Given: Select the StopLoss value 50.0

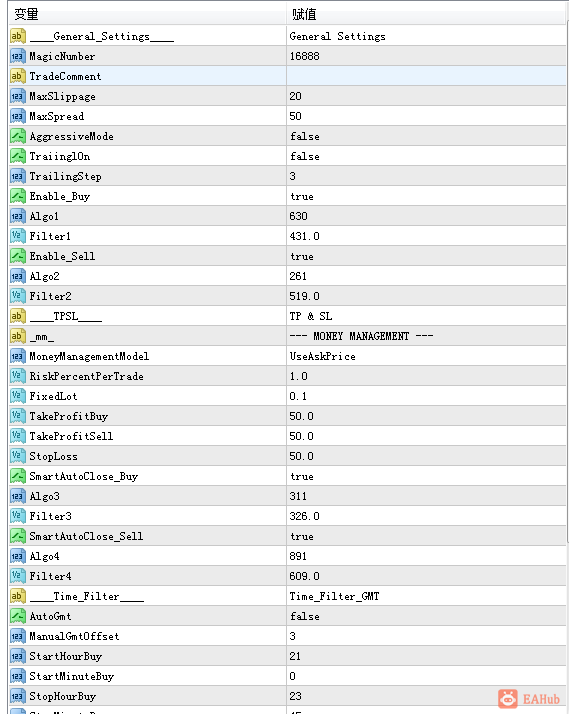Looking at the screenshot, I should click(x=301, y=456).
